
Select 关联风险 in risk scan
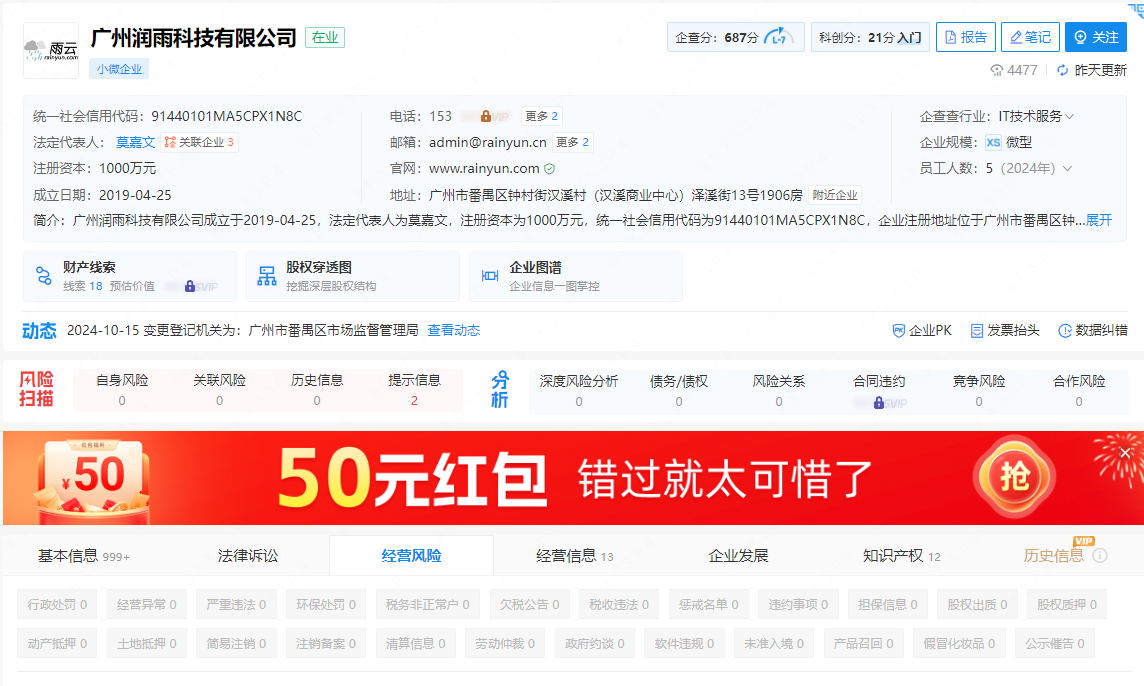coord(220,390)
